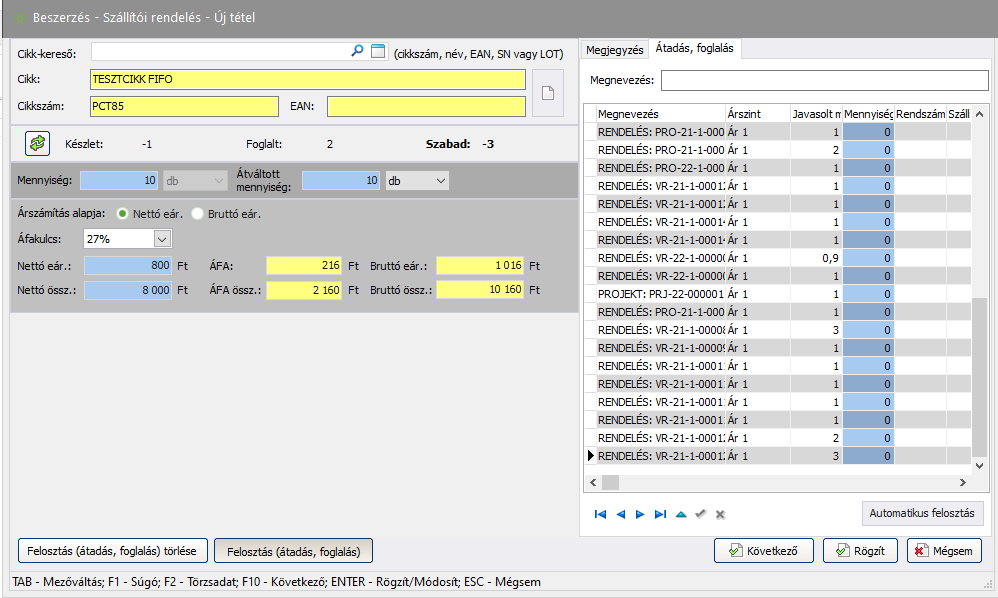Go to next record arrow
This screenshot has width=998, height=598.
pyautogui.click(x=640, y=514)
